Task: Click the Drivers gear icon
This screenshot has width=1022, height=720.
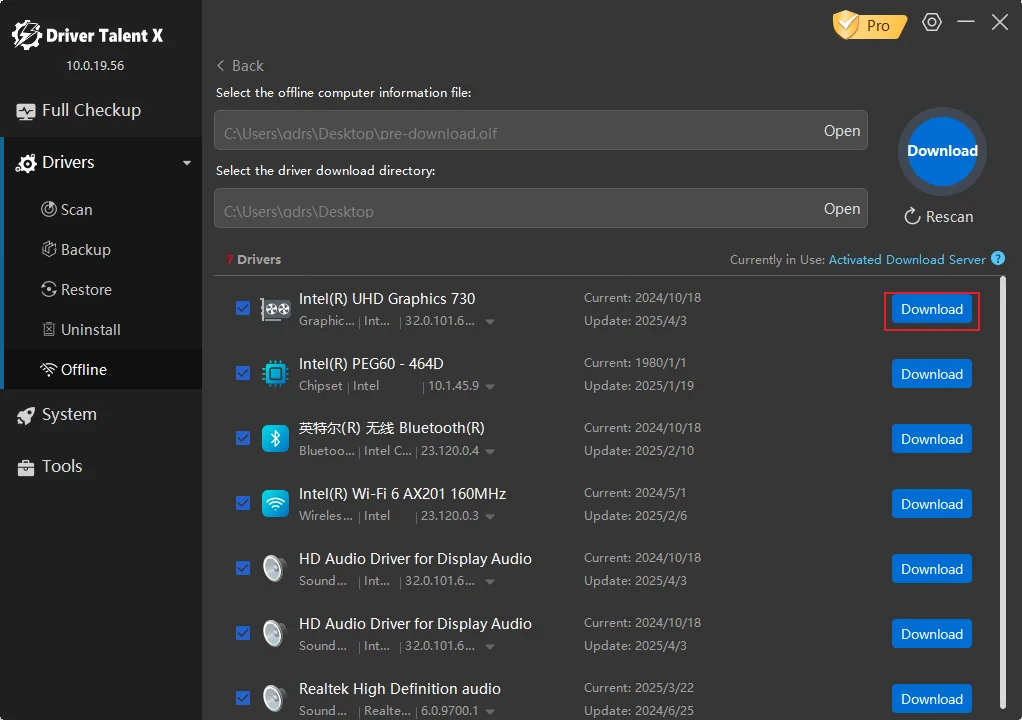Action: 26,163
